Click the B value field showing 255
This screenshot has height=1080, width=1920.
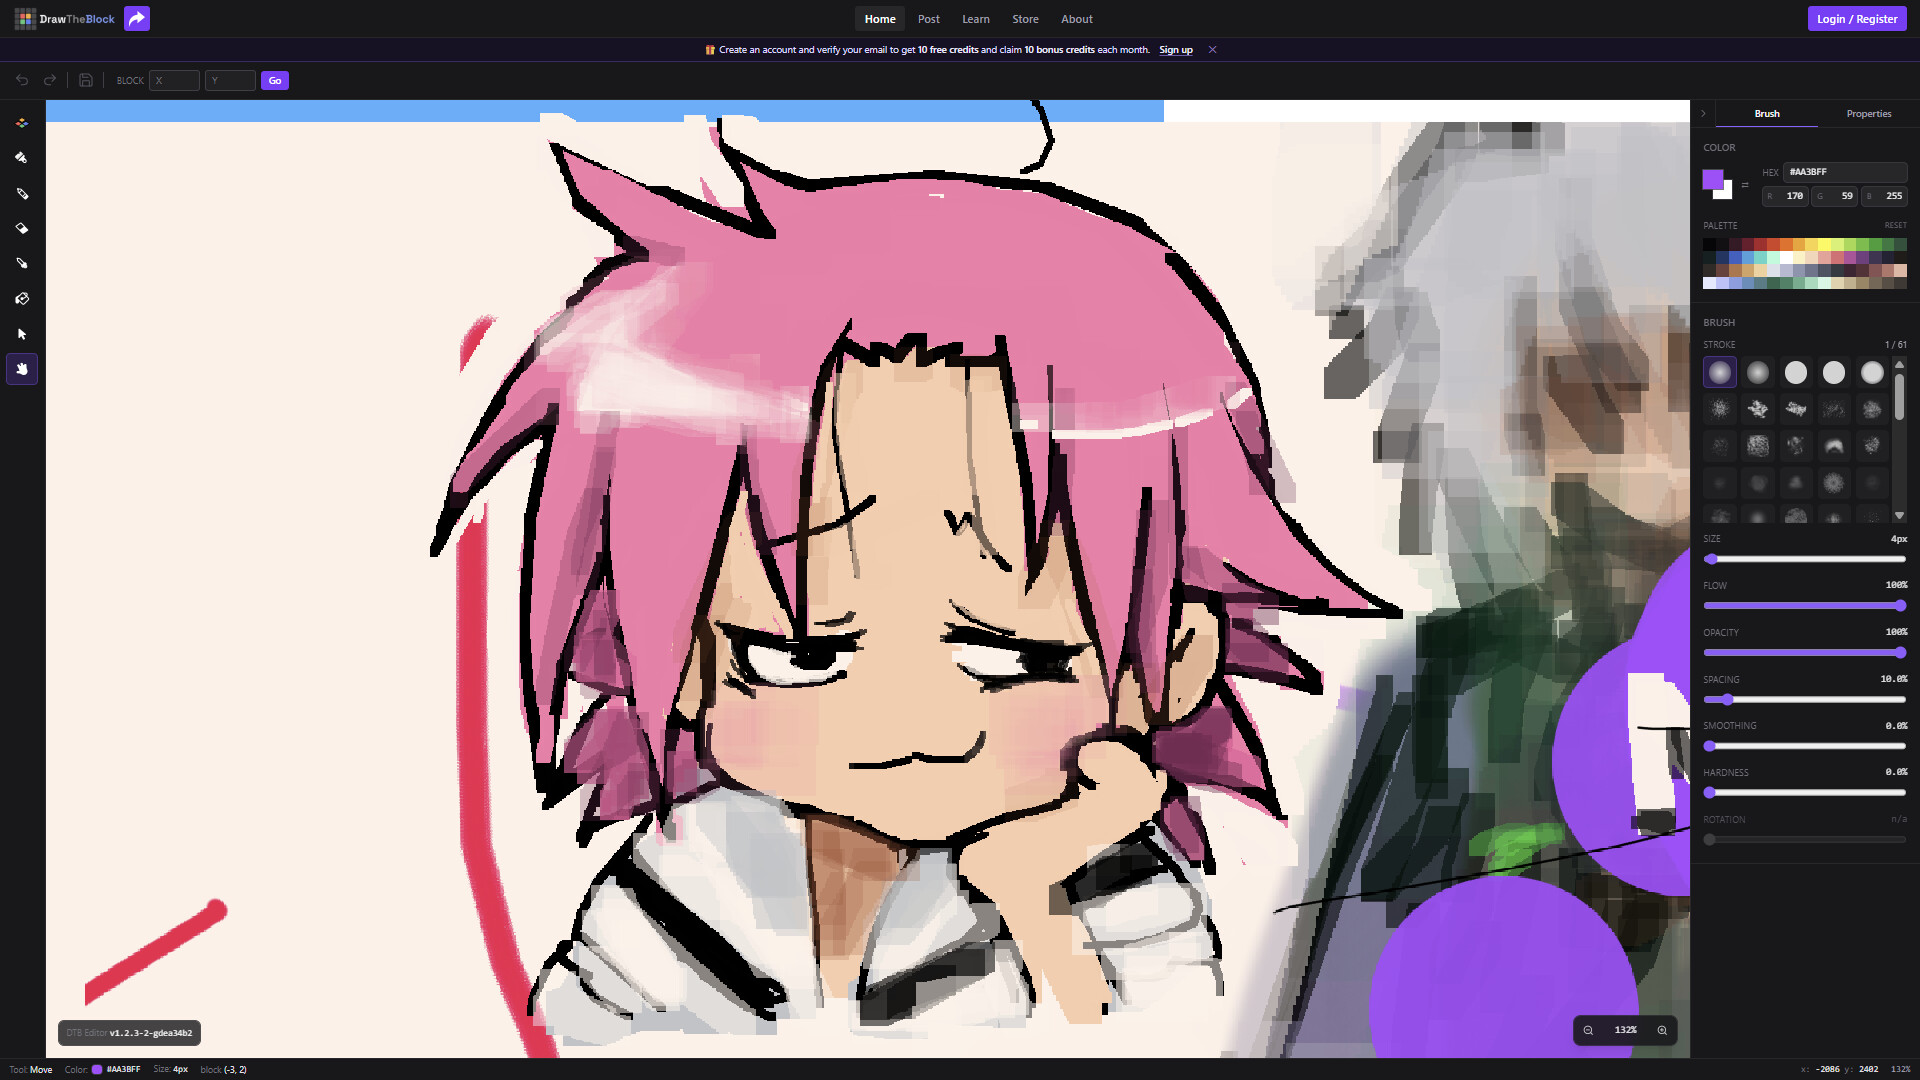[1885, 196]
